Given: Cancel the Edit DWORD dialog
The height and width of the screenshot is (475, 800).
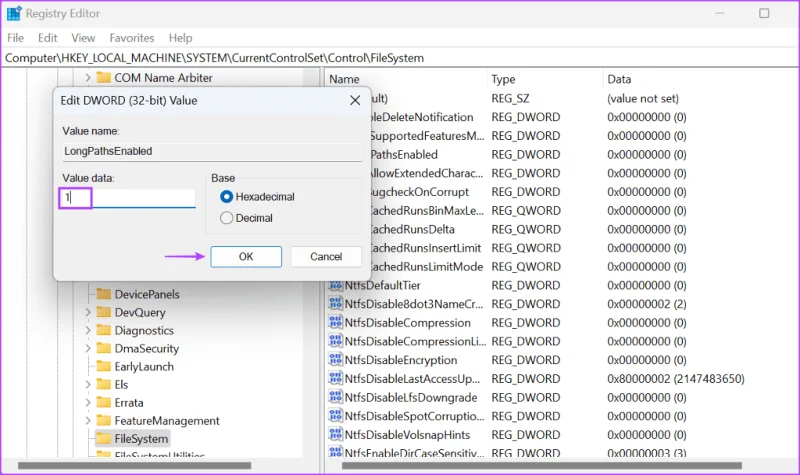Looking at the screenshot, I should pyautogui.click(x=326, y=257).
